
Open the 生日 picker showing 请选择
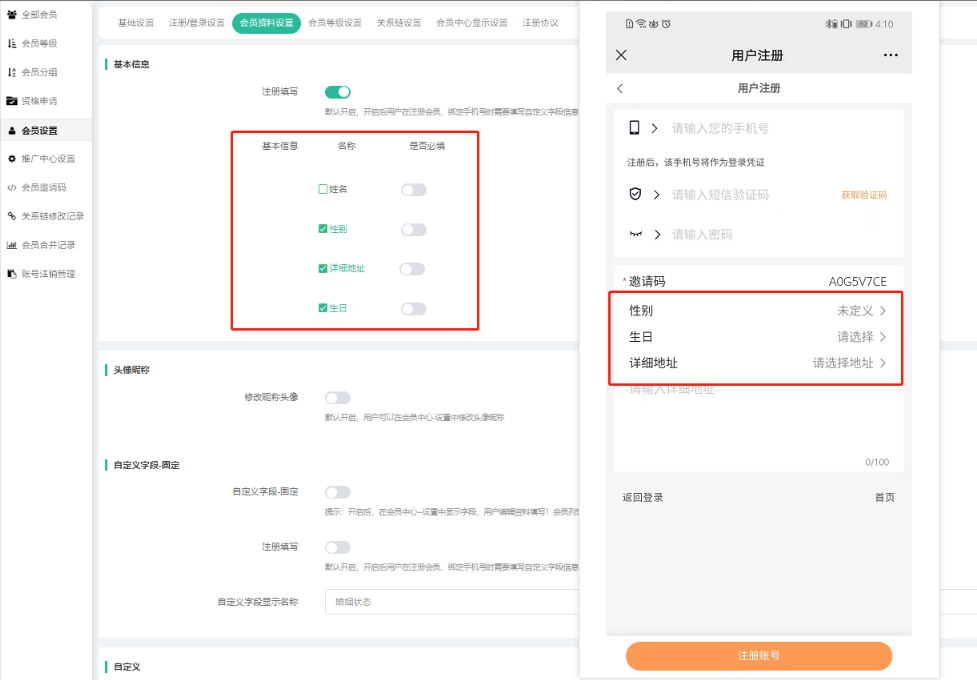[860, 337]
